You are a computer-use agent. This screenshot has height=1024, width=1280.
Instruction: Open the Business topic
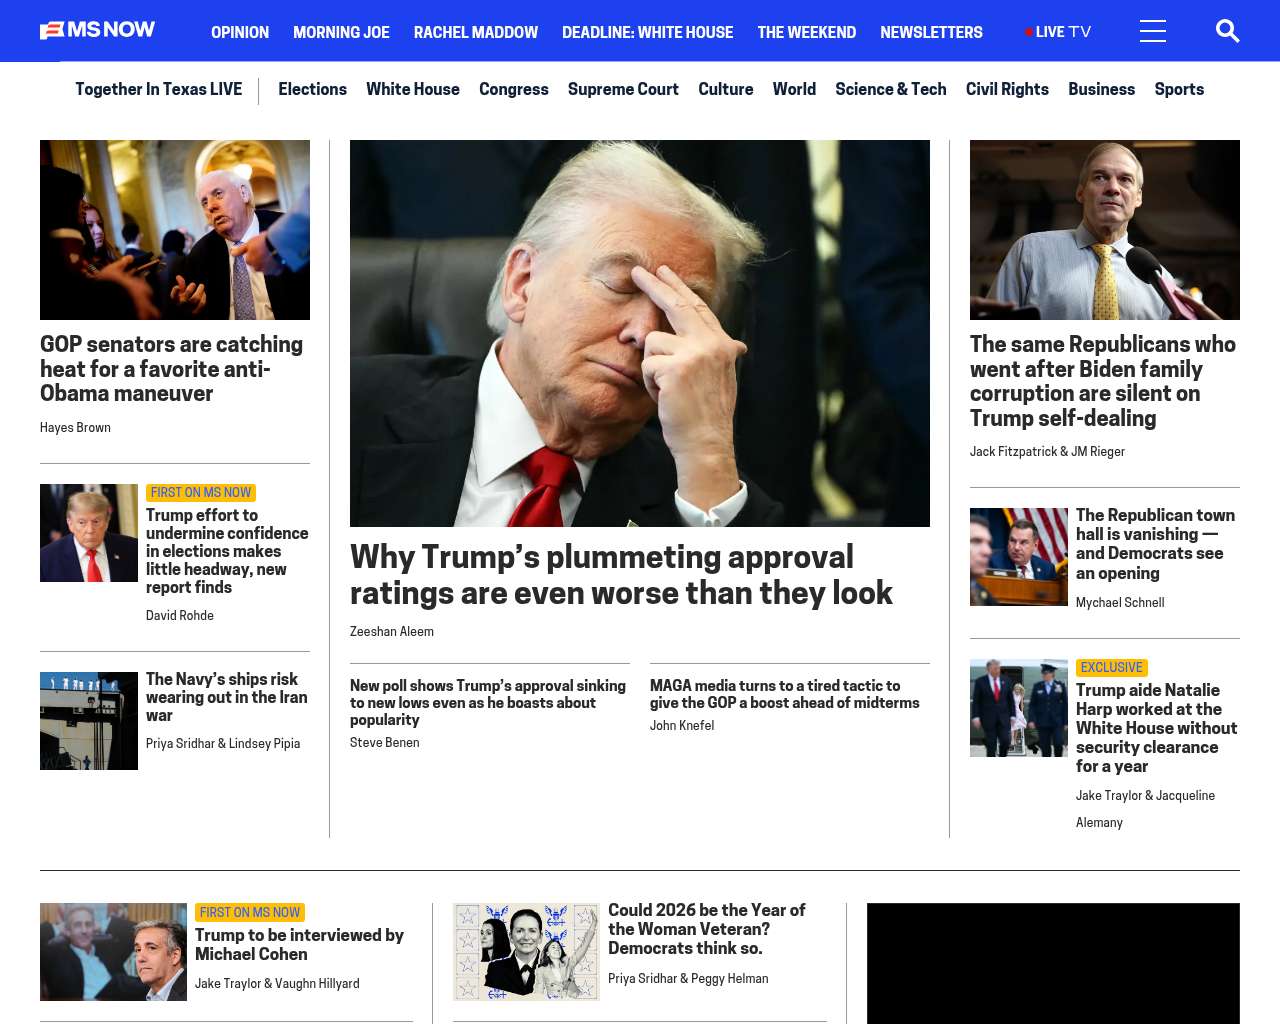point(1101,89)
